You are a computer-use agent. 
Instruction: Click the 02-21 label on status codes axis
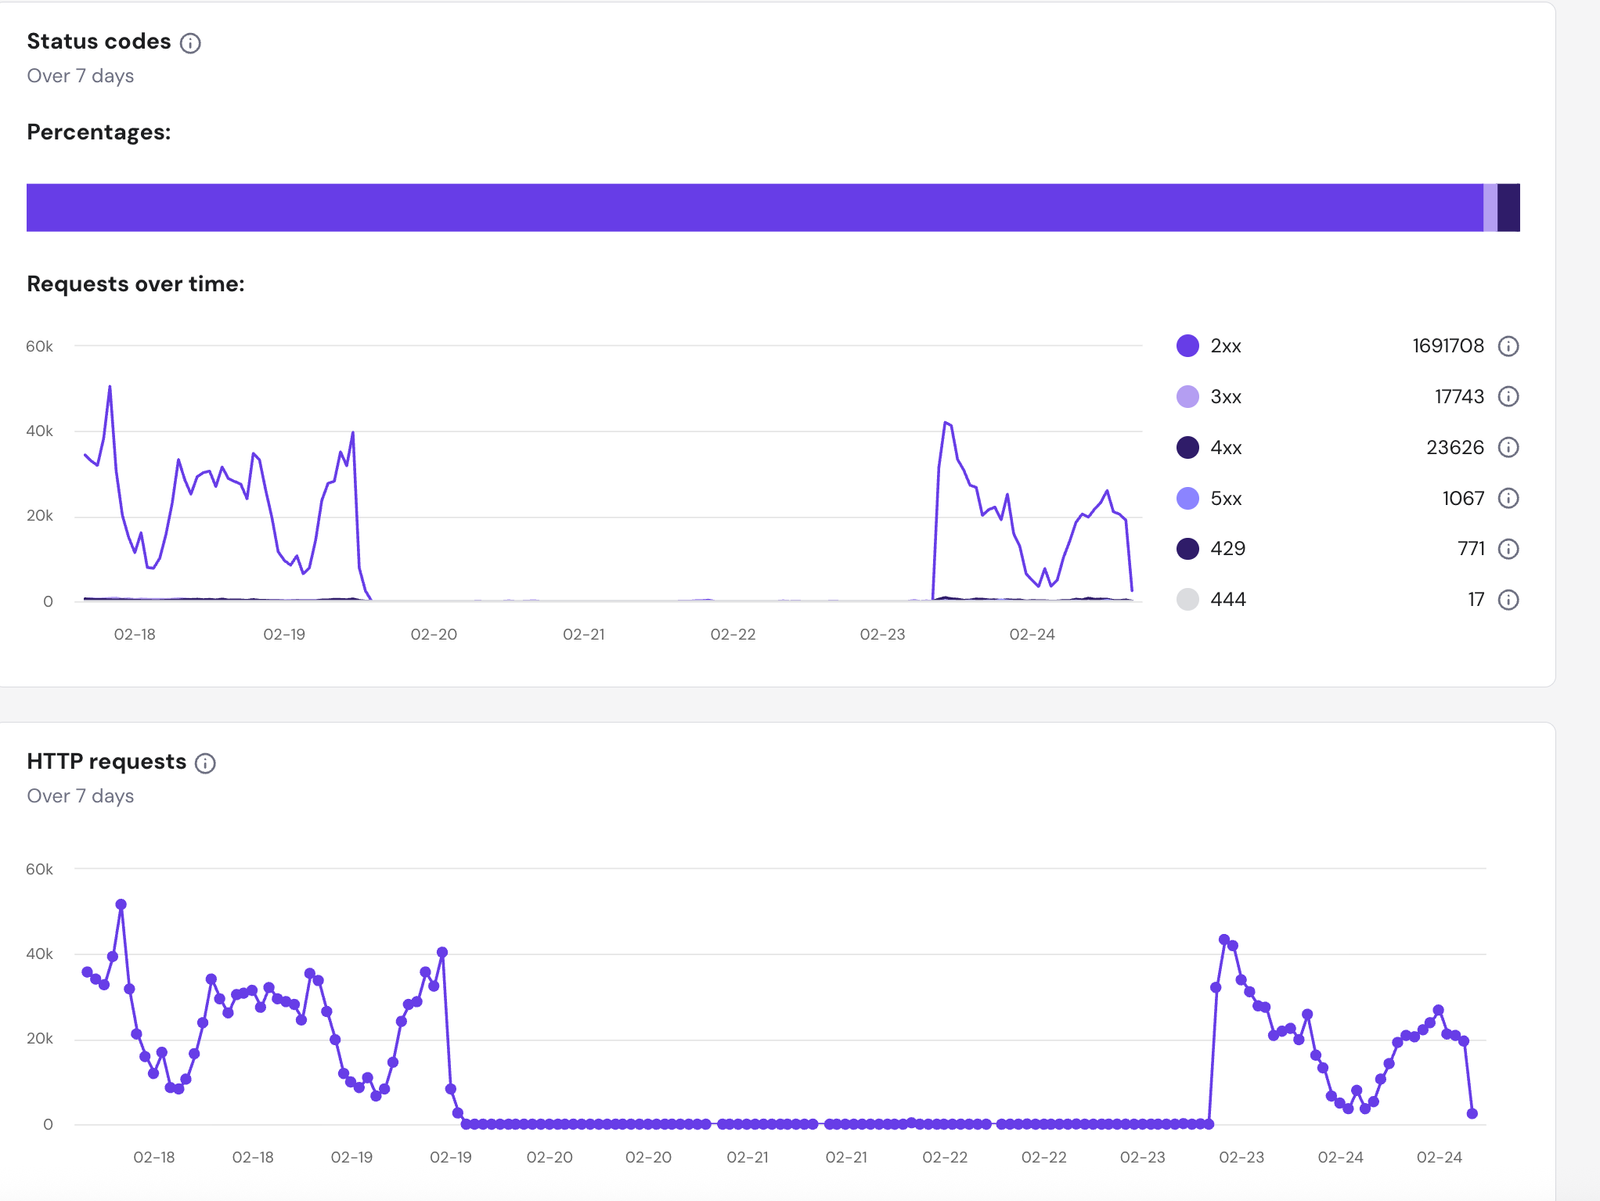(583, 635)
